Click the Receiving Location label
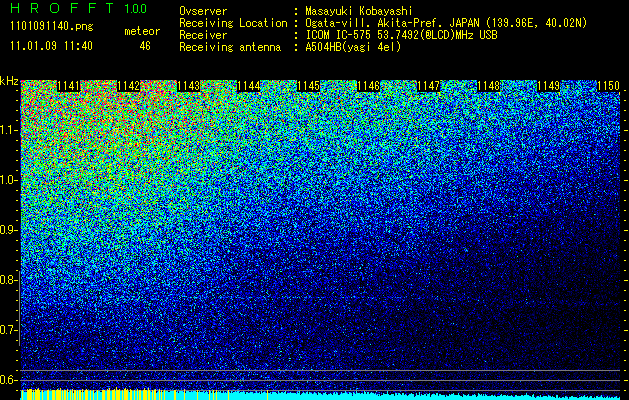629x400 pixels. 233,23
